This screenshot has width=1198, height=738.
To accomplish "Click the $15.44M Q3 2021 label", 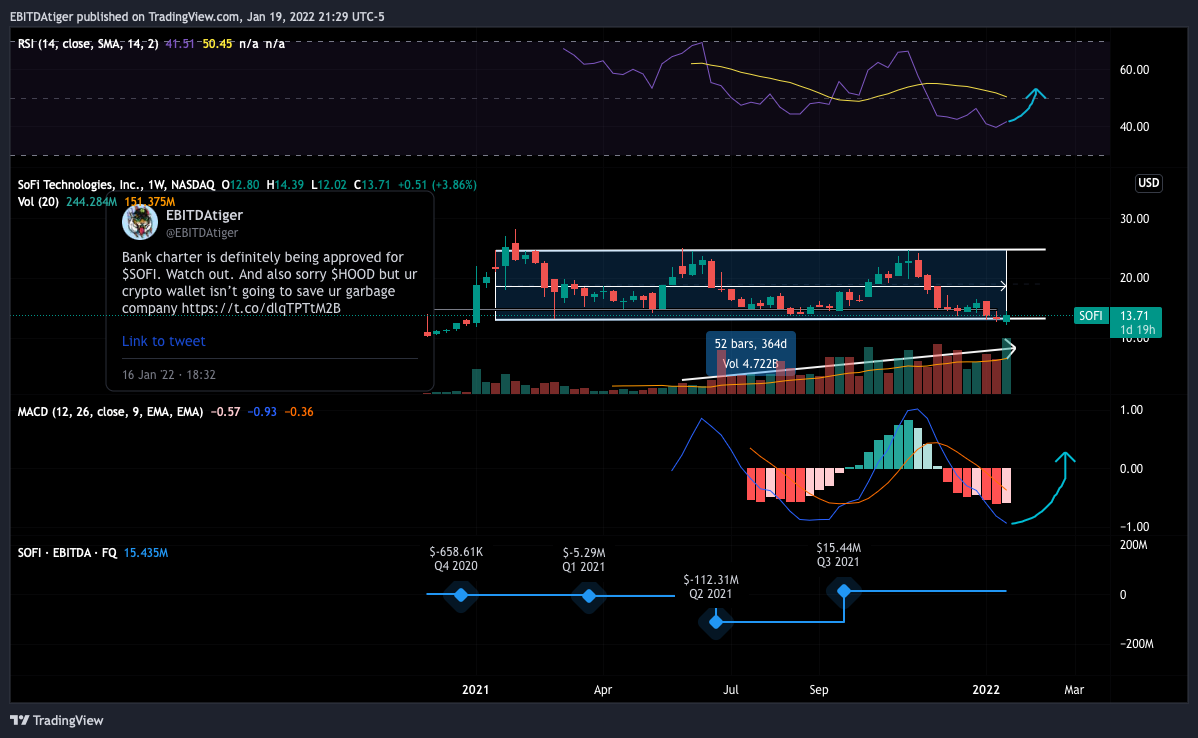I will 838,555.
